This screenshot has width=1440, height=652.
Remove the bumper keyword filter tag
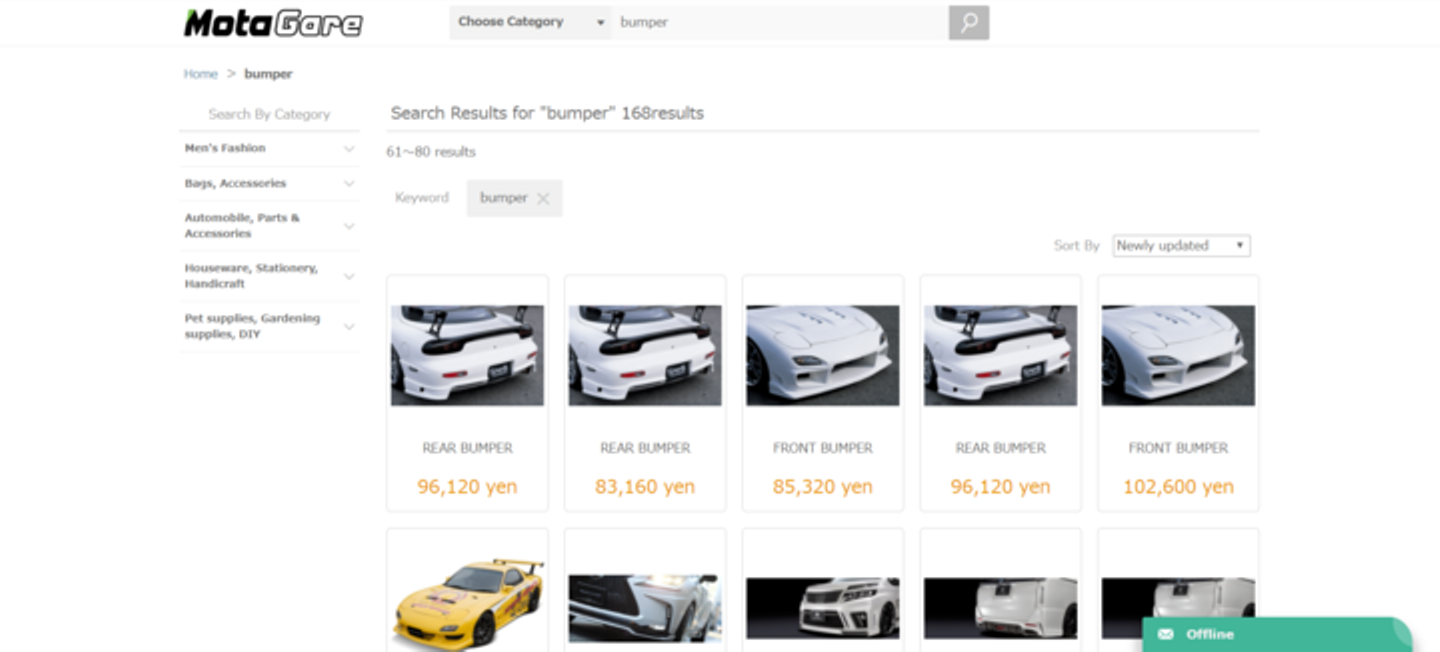pos(543,199)
